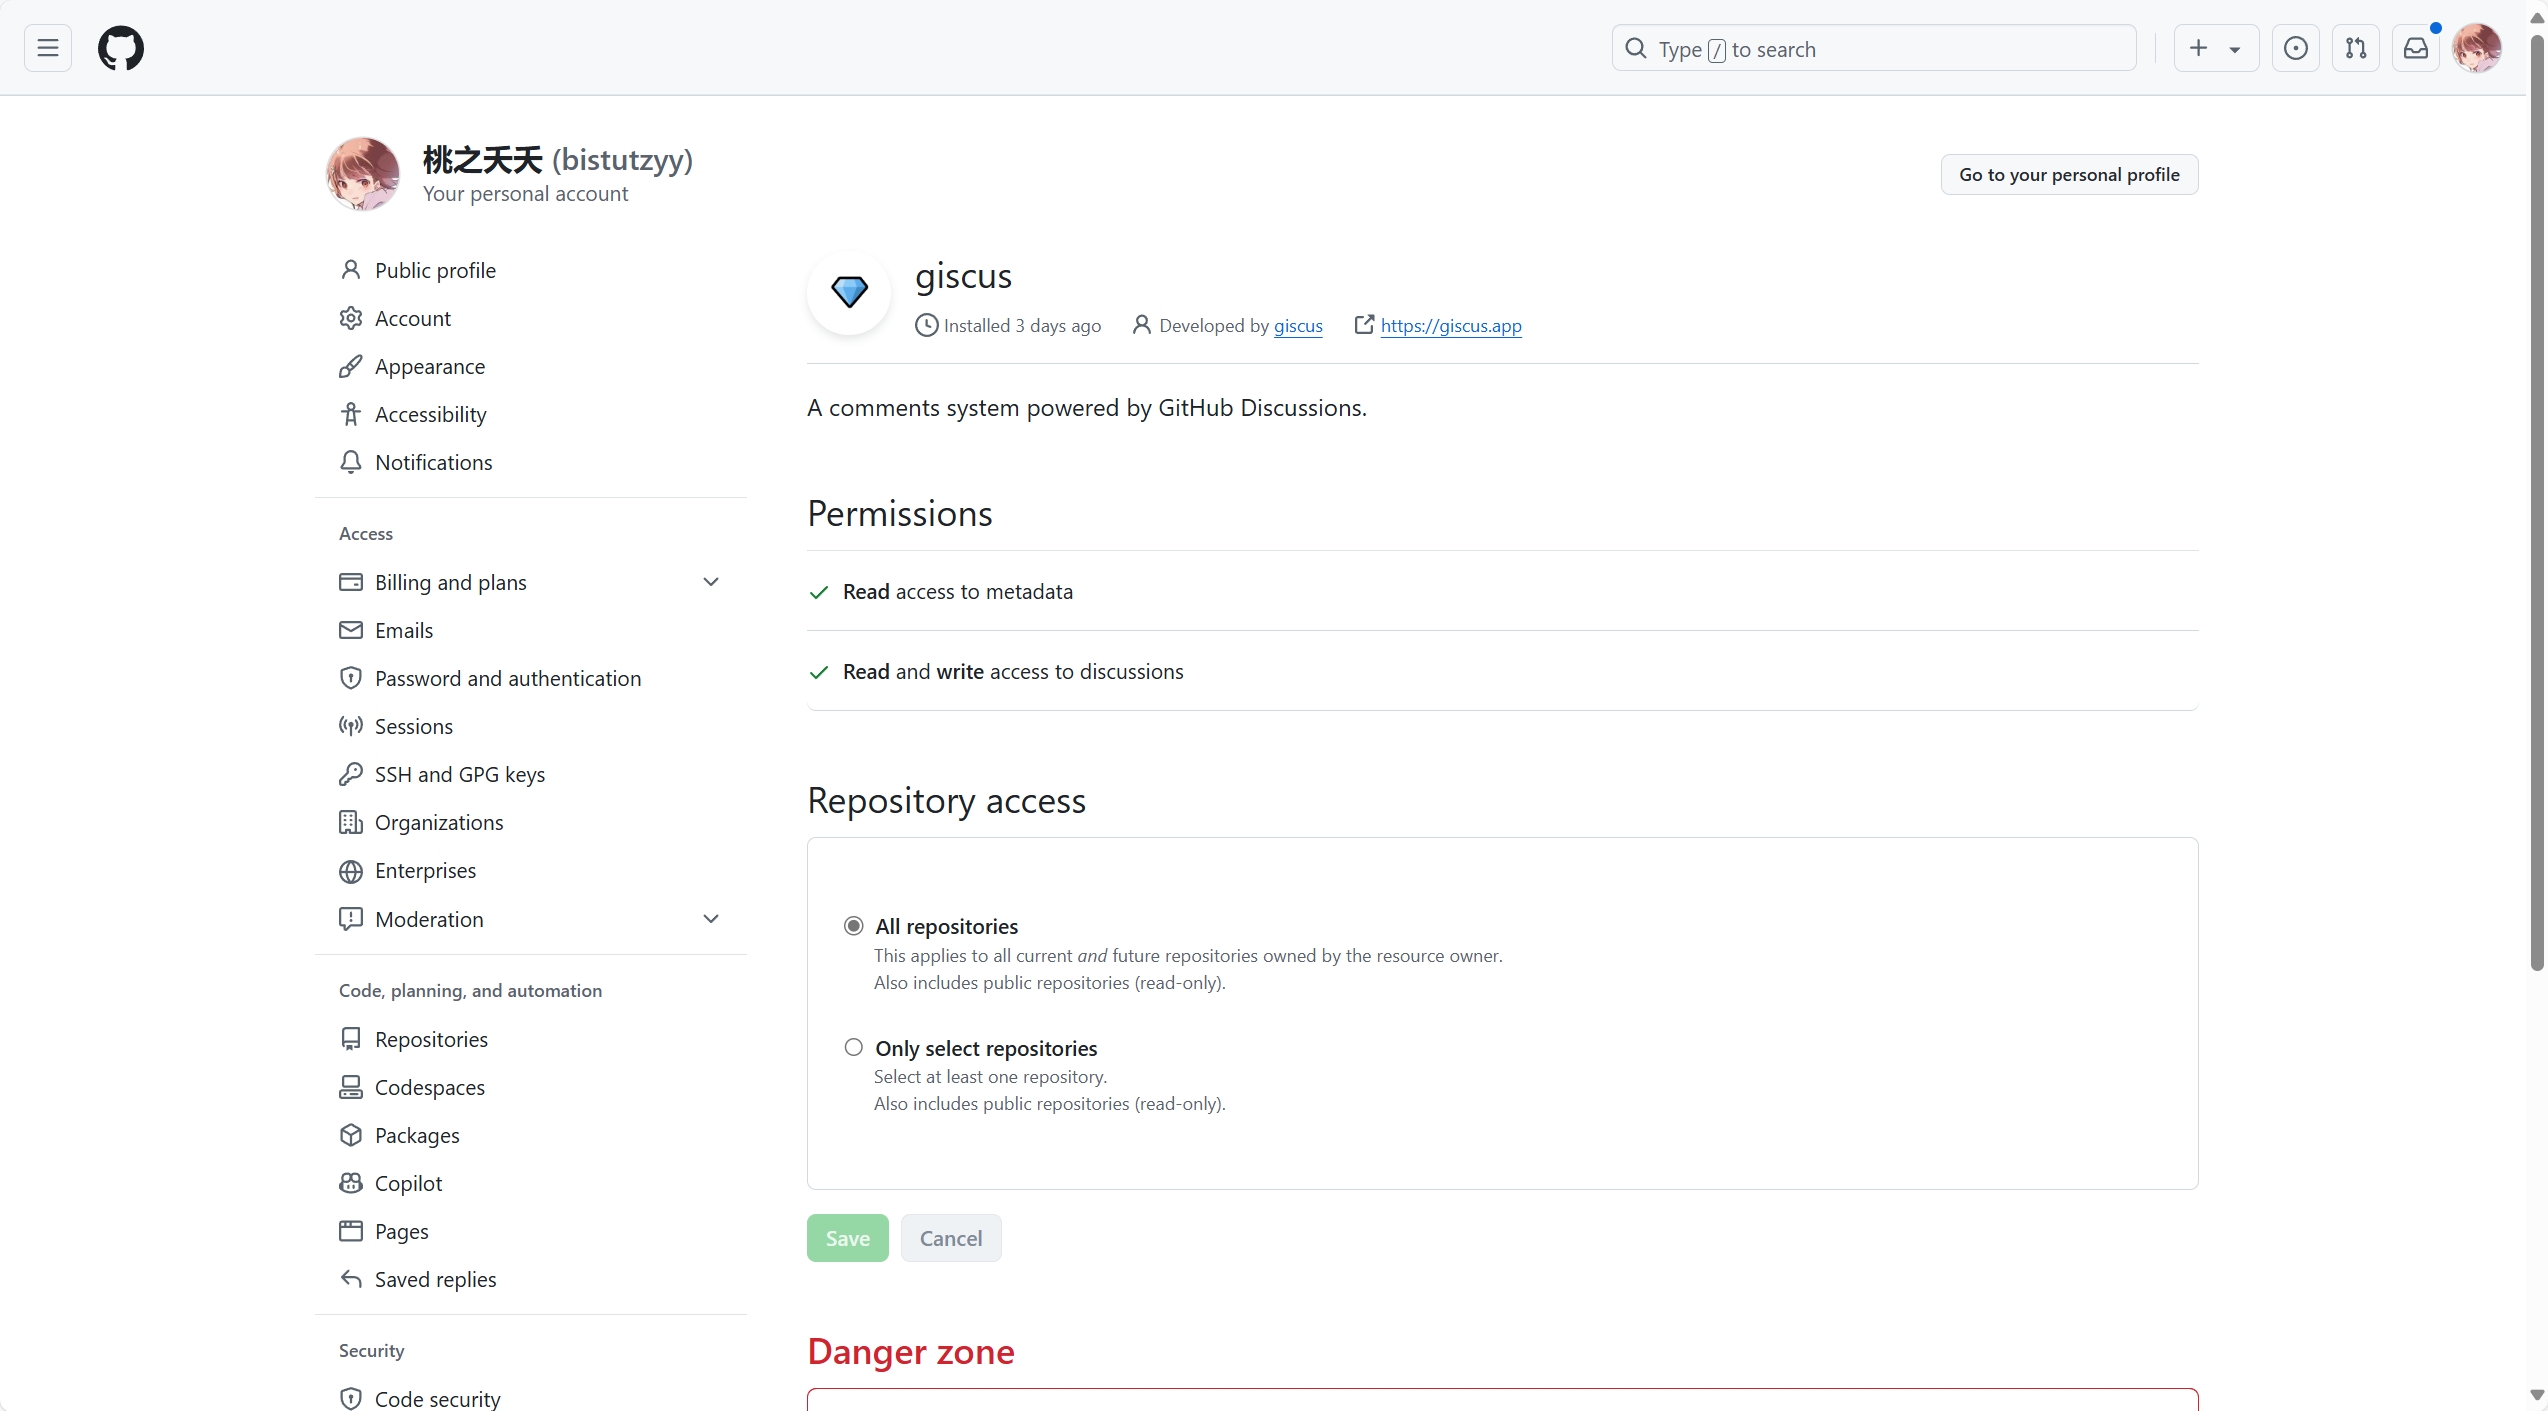Open user avatar menu in header

pos(2477,48)
